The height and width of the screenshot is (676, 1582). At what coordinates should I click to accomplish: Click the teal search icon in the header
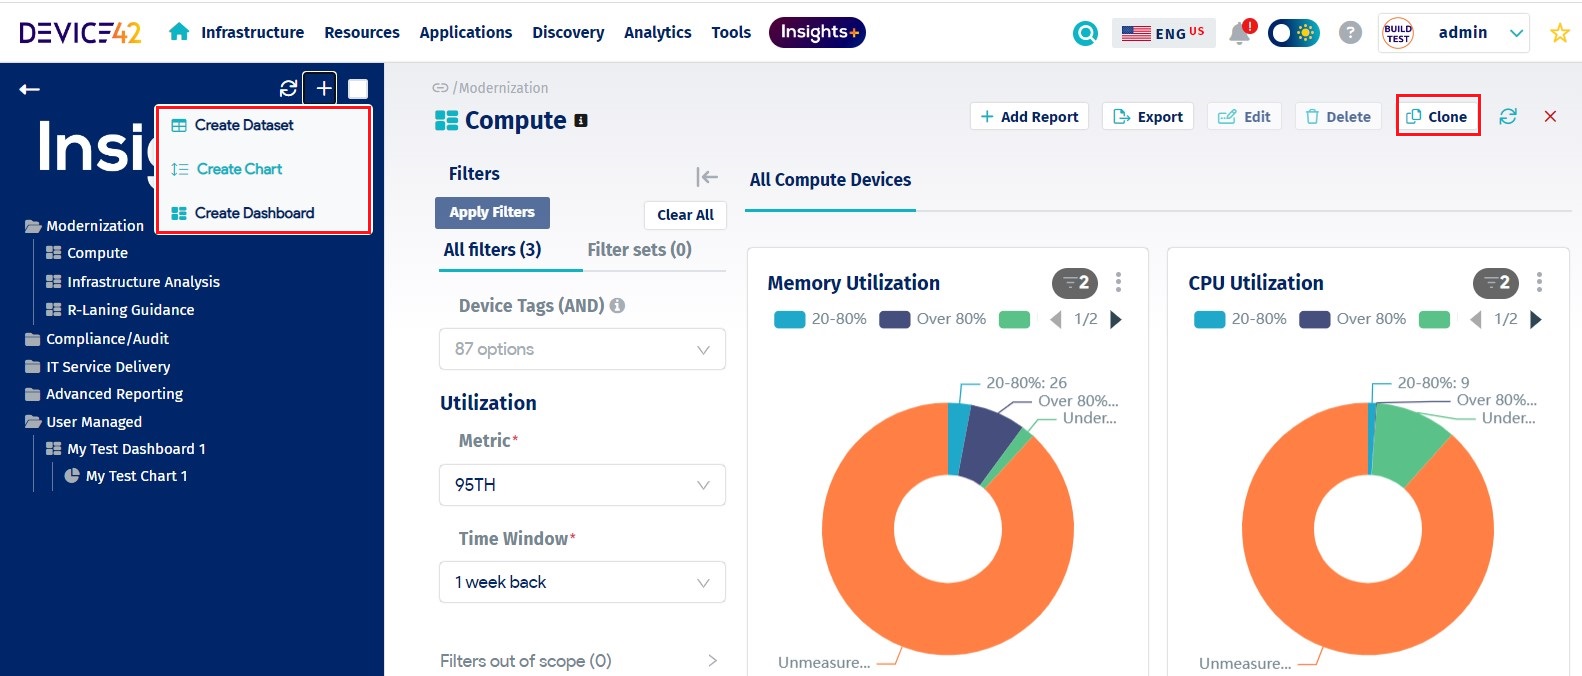[1085, 33]
